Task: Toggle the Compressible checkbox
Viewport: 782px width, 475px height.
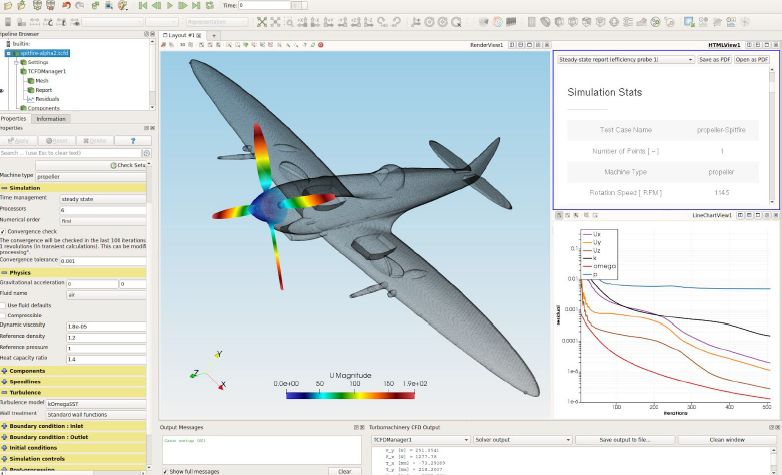Action: [3, 315]
